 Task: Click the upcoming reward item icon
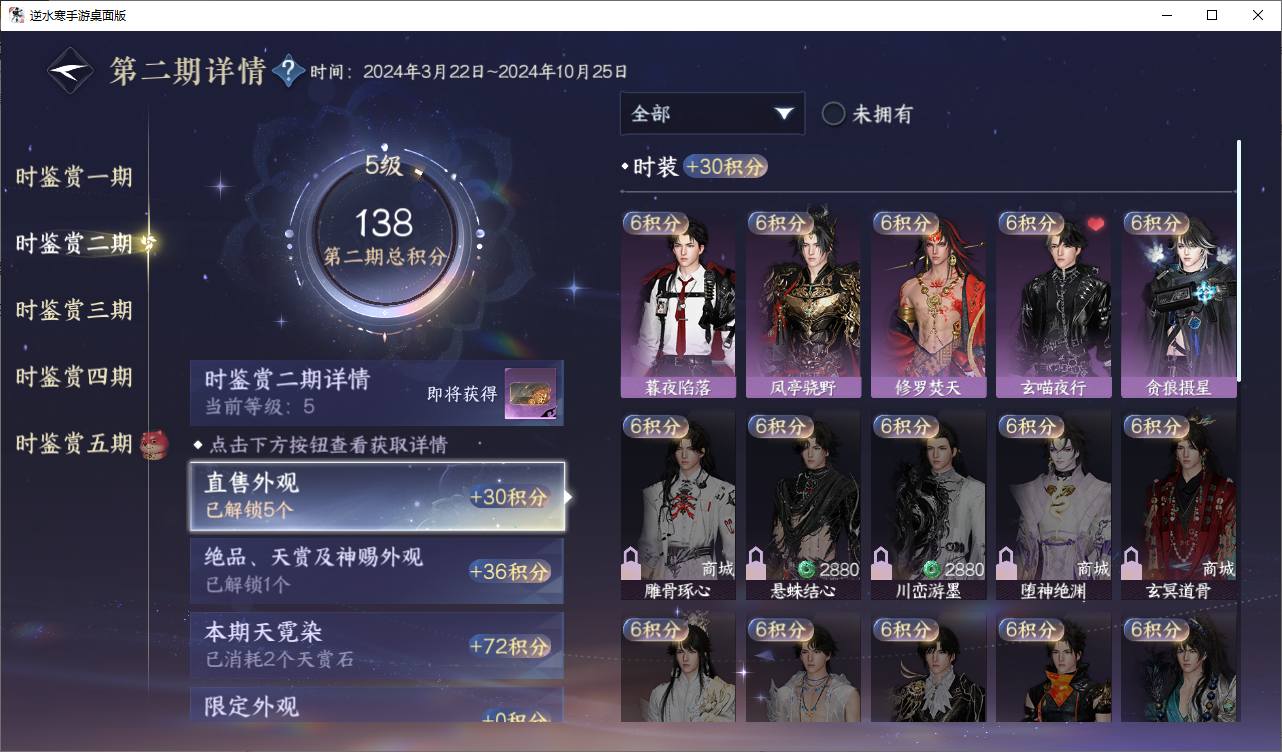(530, 394)
